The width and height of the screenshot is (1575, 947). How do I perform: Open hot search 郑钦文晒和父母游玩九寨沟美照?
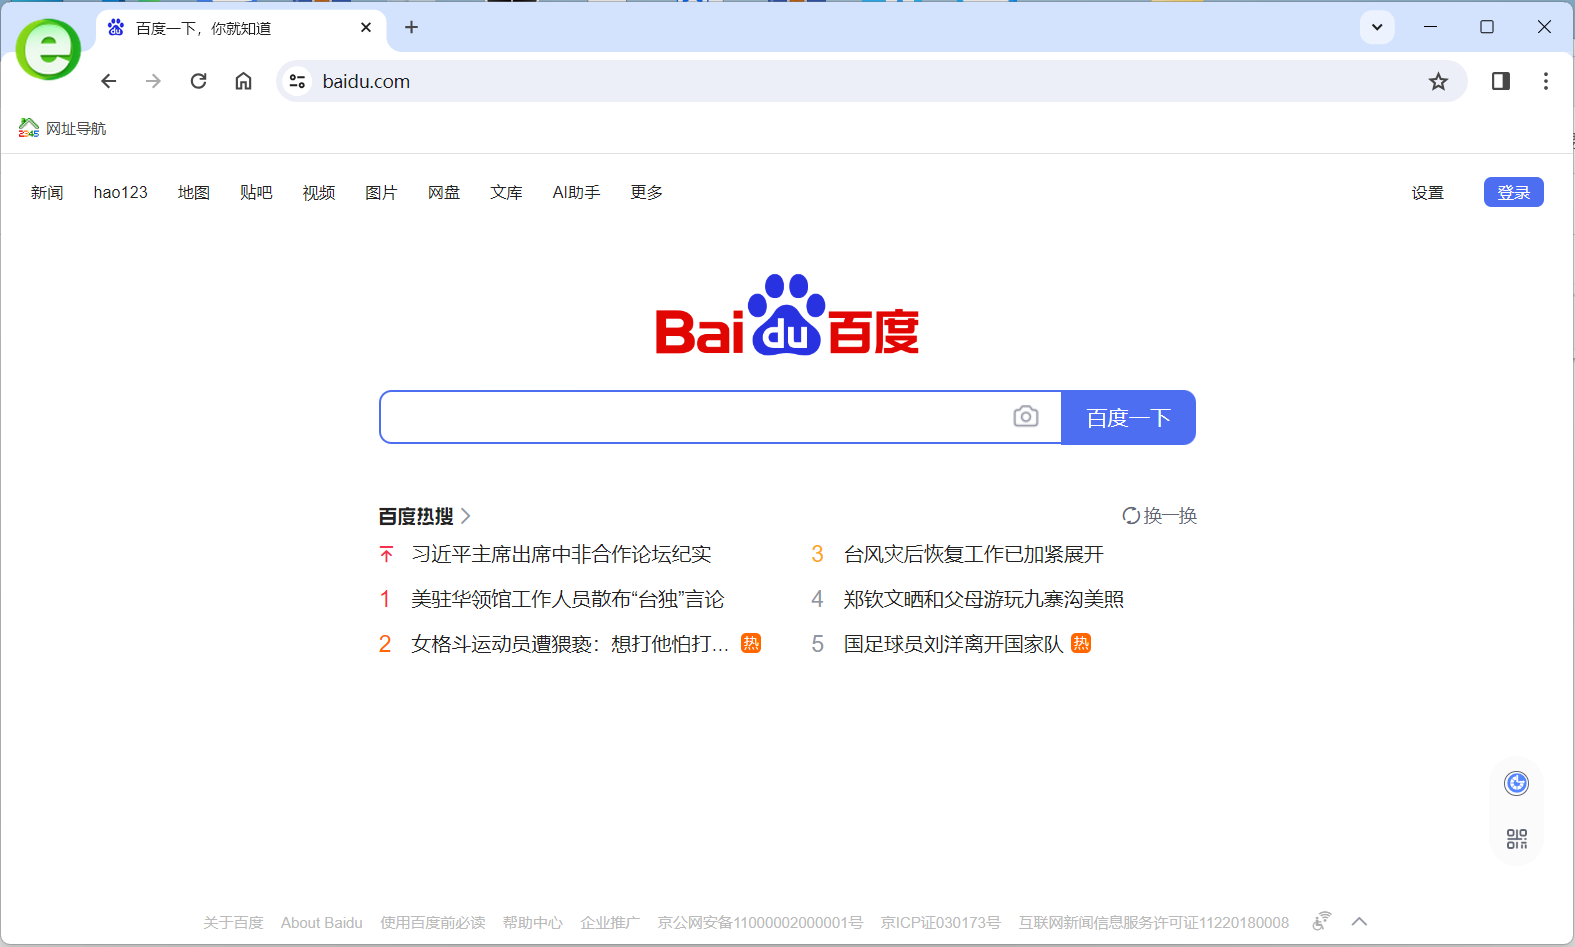click(984, 599)
